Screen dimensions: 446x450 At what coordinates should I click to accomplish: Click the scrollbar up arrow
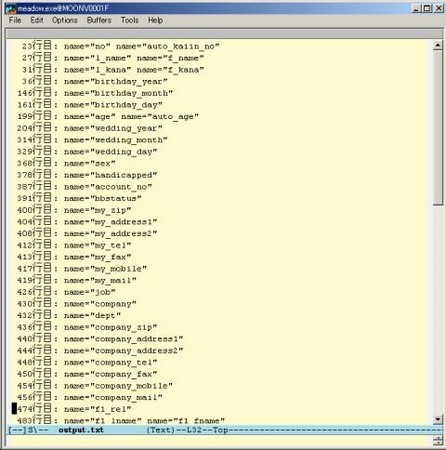pyautogui.click(x=438, y=45)
